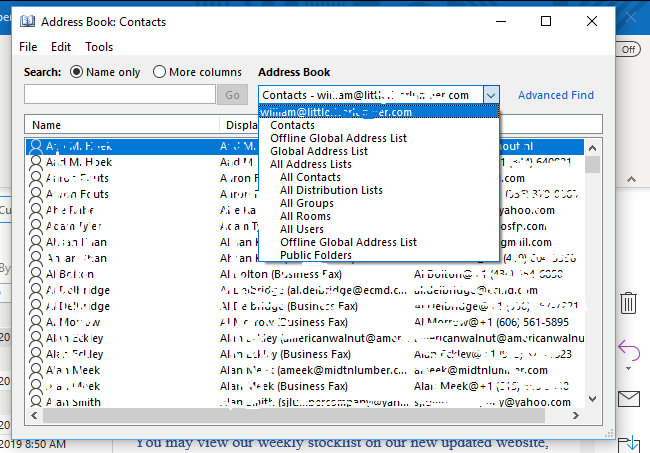
Task: Click the contact icon beside Al Bolton
Action: pos(36,274)
